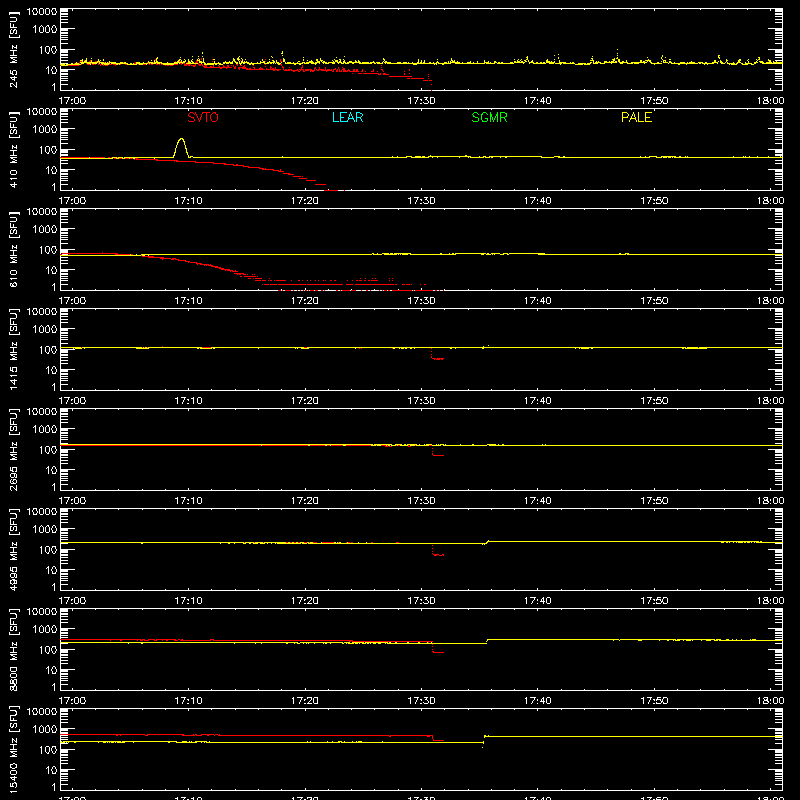Select the 245 MHz [SFU] axis title
800x800 pixels.
13,49
